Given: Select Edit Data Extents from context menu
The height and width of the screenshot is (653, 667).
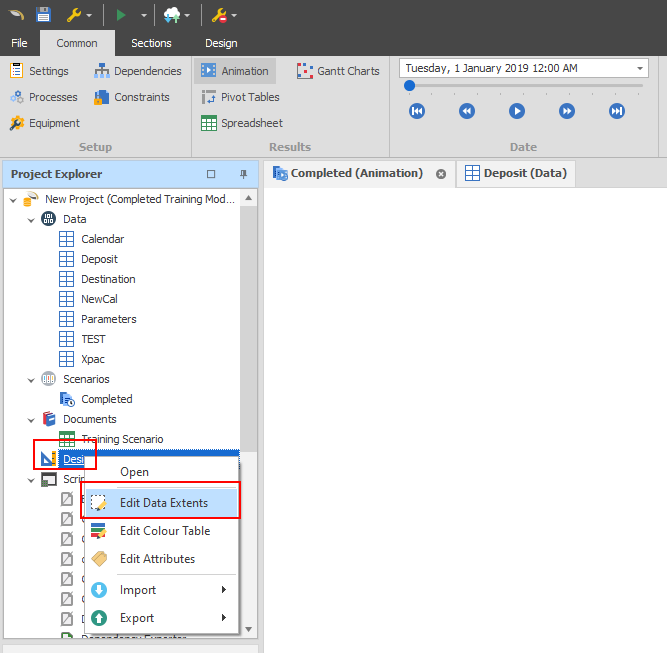Looking at the screenshot, I should pyautogui.click(x=163, y=503).
